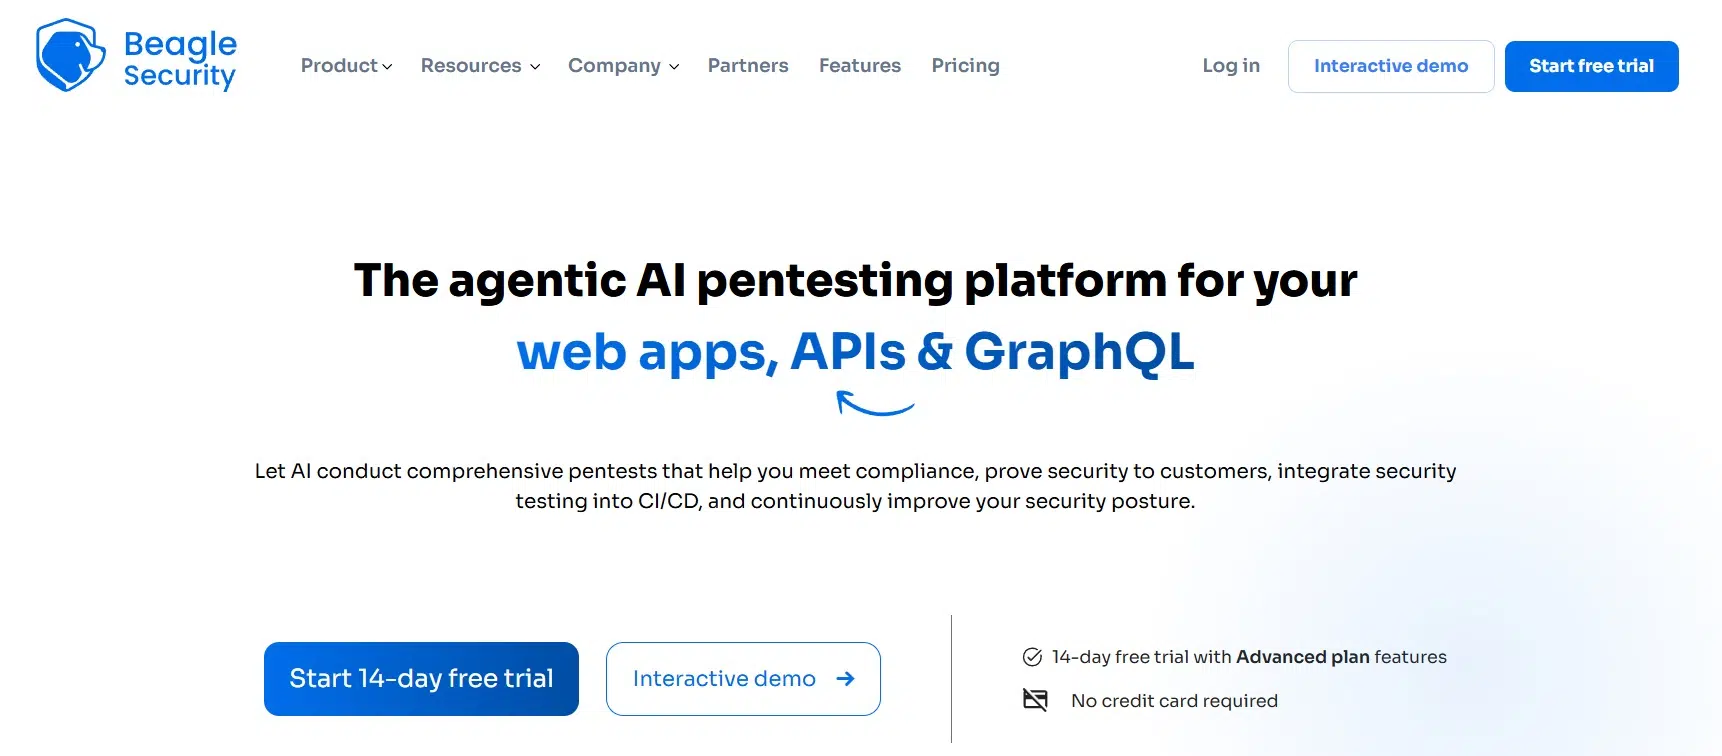Image resolution: width=1722 pixels, height=756 pixels.
Task: Expand the Product dropdown menu
Action: click(x=346, y=65)
